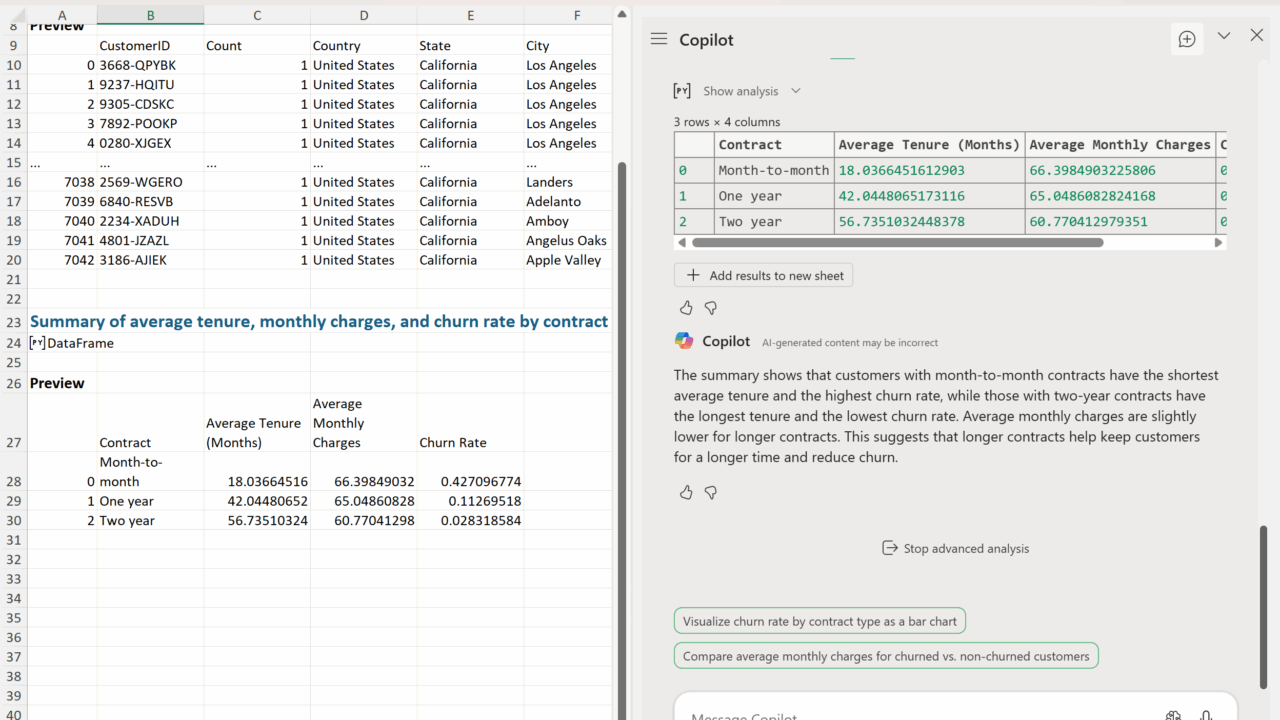Start a new Copilot chat
The height and width of the screenshot is (720, 1280).
point(1187,39)
